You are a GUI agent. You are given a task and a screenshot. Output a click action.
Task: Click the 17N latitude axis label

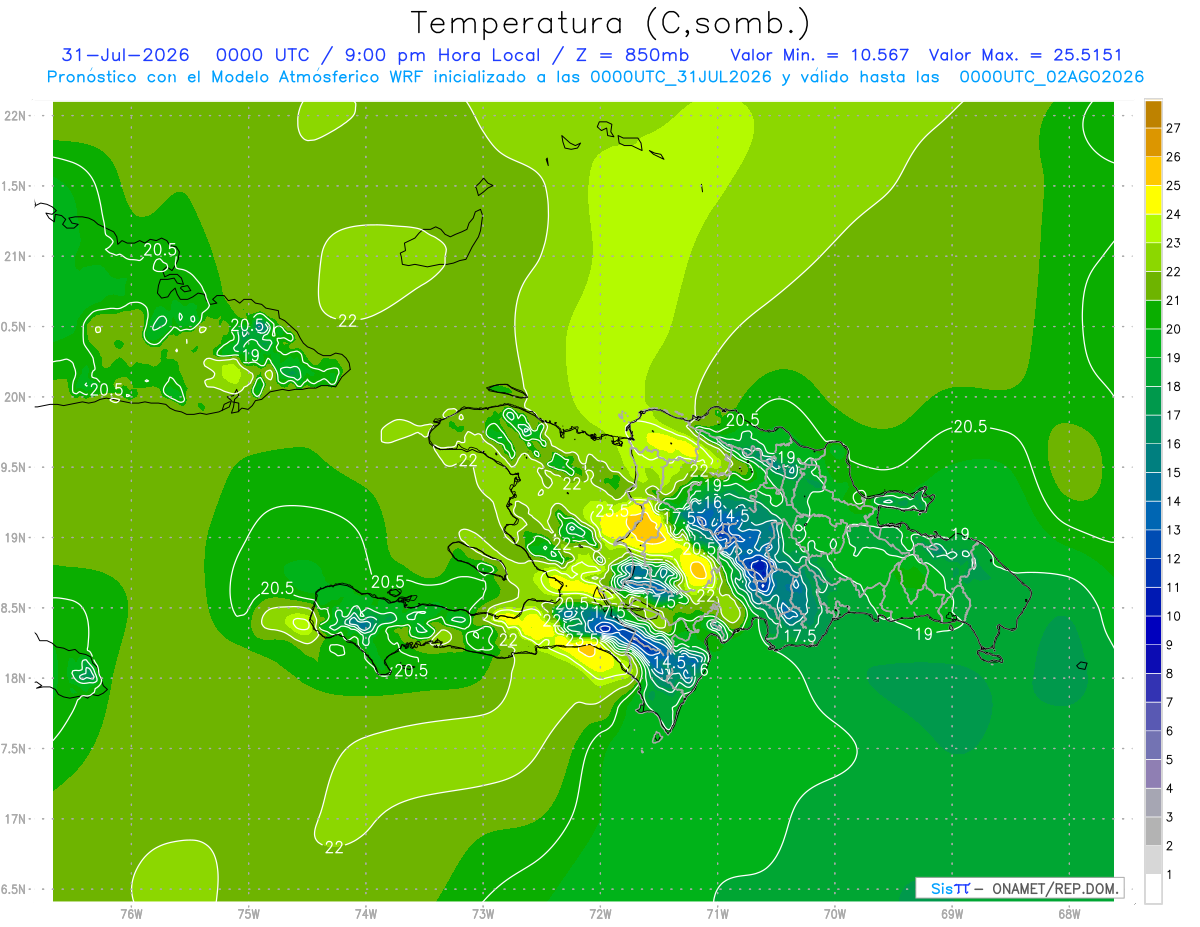pos(16,820)
